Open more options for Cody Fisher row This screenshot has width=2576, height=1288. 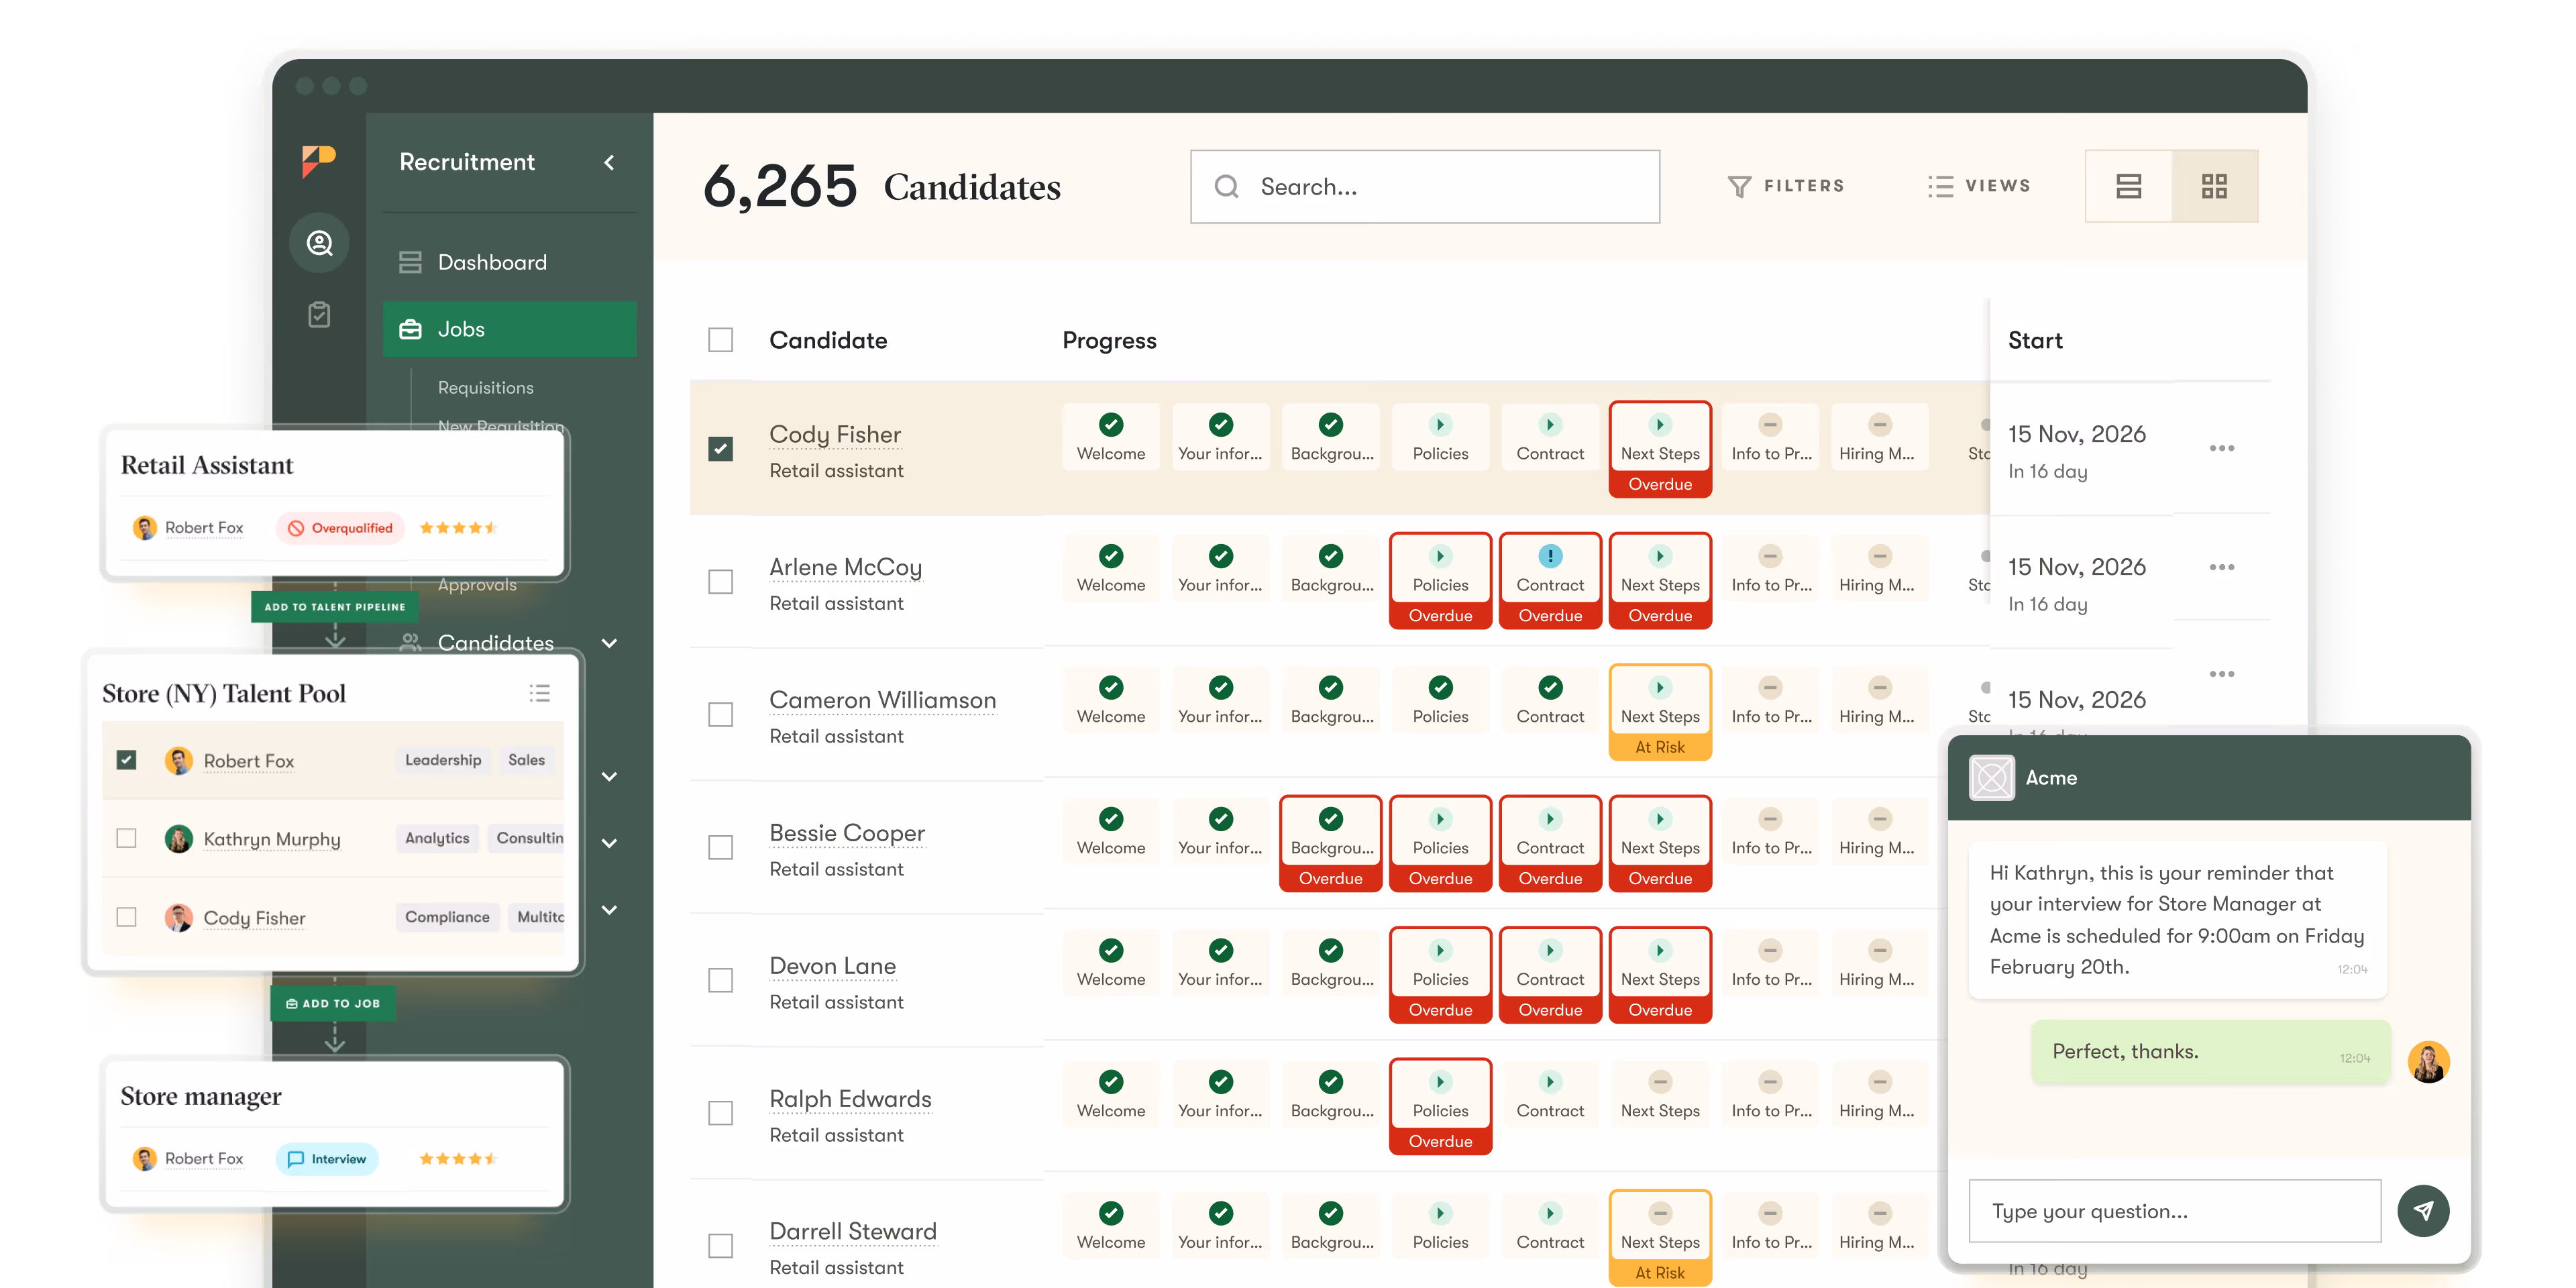coord(2222,448)
